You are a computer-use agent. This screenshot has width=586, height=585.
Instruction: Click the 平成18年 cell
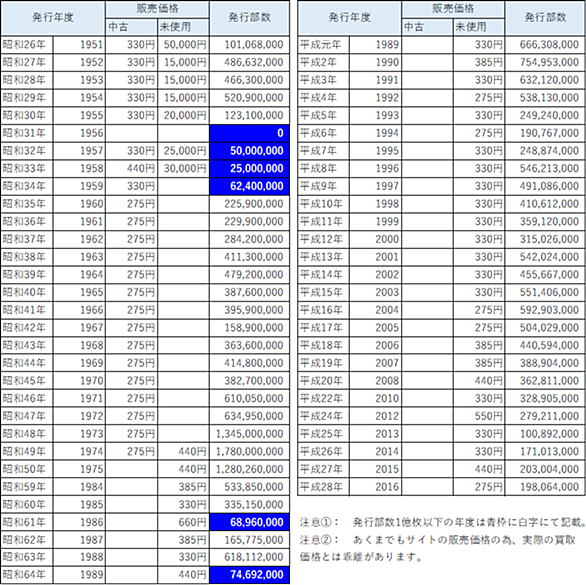324,345
